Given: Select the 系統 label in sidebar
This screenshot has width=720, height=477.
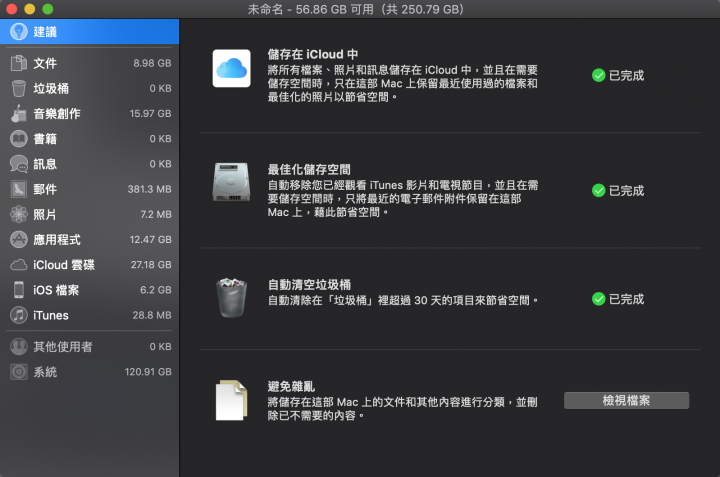Looking at the screenshot, I should (45, 372).
